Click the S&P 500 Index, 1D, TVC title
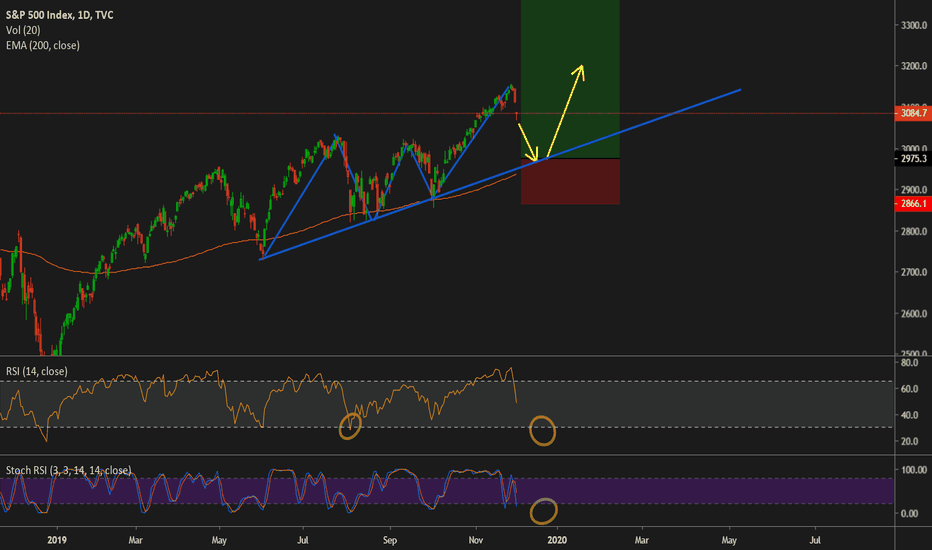The height and width of the screenshot is (550, 932). pyautogui.click(x=59, y=15)
